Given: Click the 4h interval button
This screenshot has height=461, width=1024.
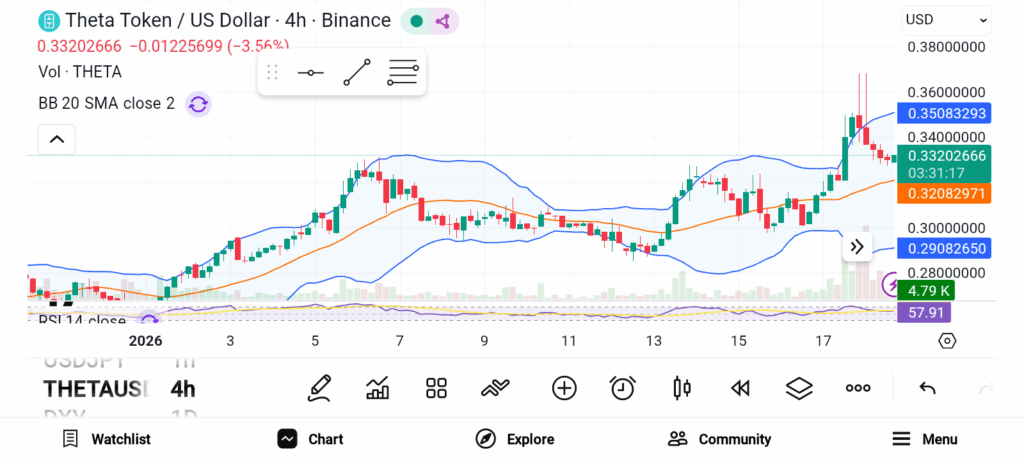Looking at the screenshot, I should click(183, 388).
